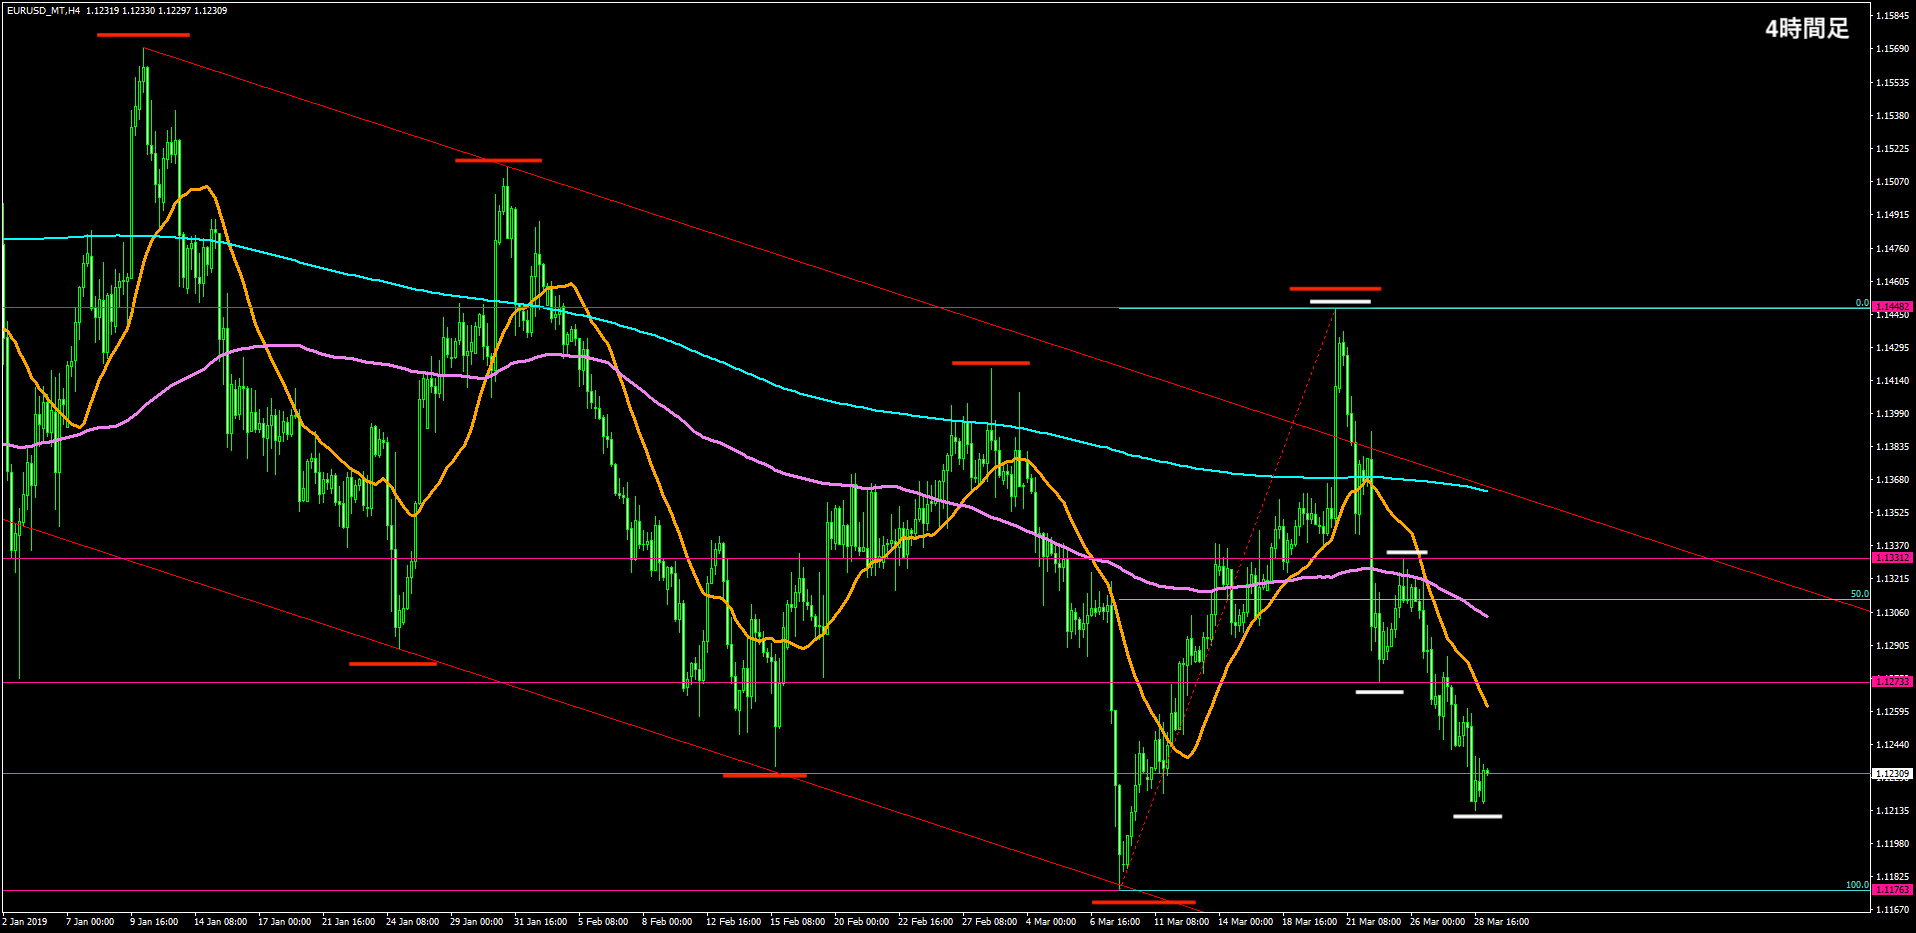Click the 11 Mar 08:00 time label
This screenshot has width=1916, height=933.
[1181, 922]
